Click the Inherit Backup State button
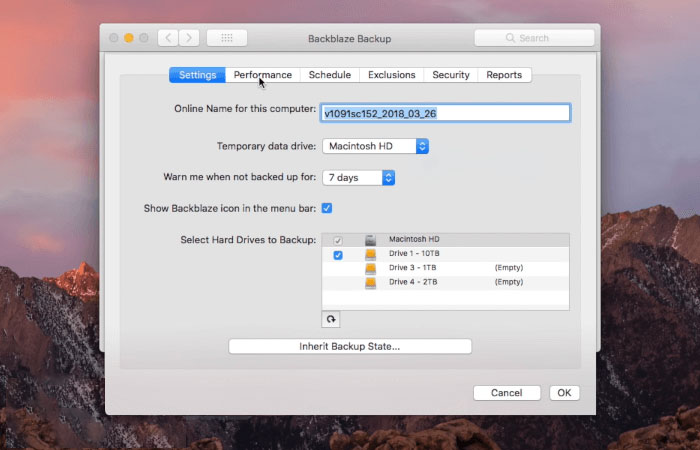The image size is (700, 450). [350, 346]
